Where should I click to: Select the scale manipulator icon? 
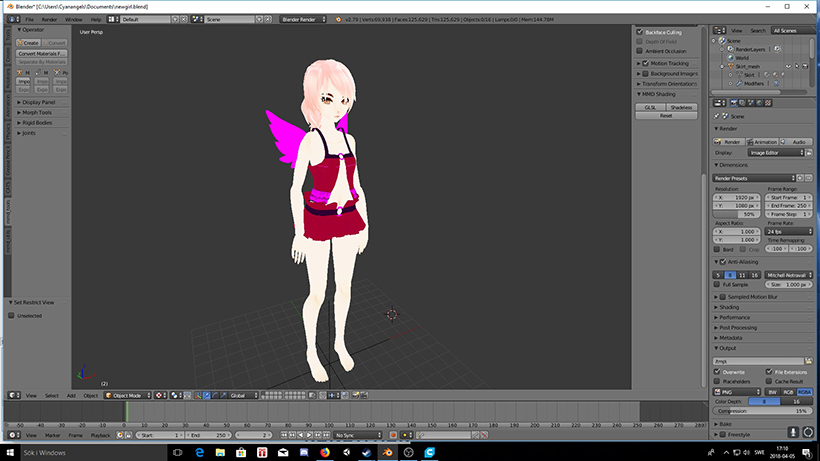coord(223,395)
